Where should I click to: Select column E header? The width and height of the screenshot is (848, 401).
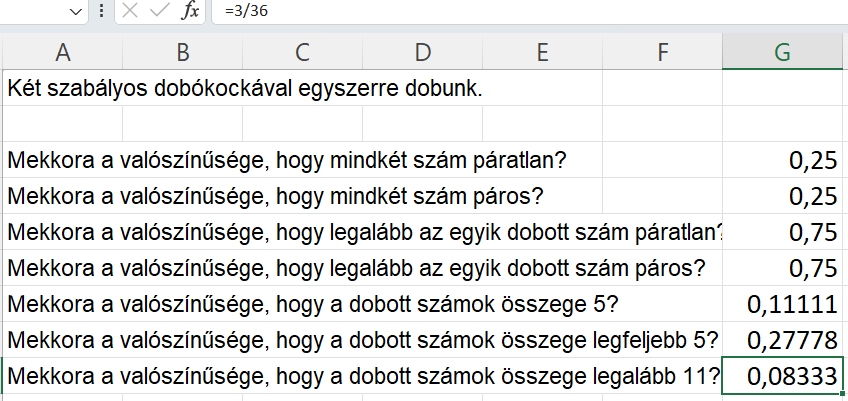click(542, 52)
